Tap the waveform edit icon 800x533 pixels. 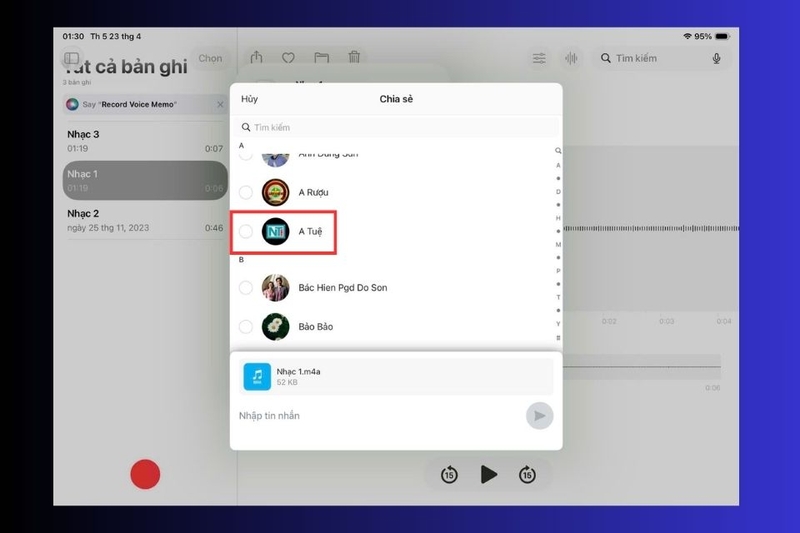click(x=571, y=58)
